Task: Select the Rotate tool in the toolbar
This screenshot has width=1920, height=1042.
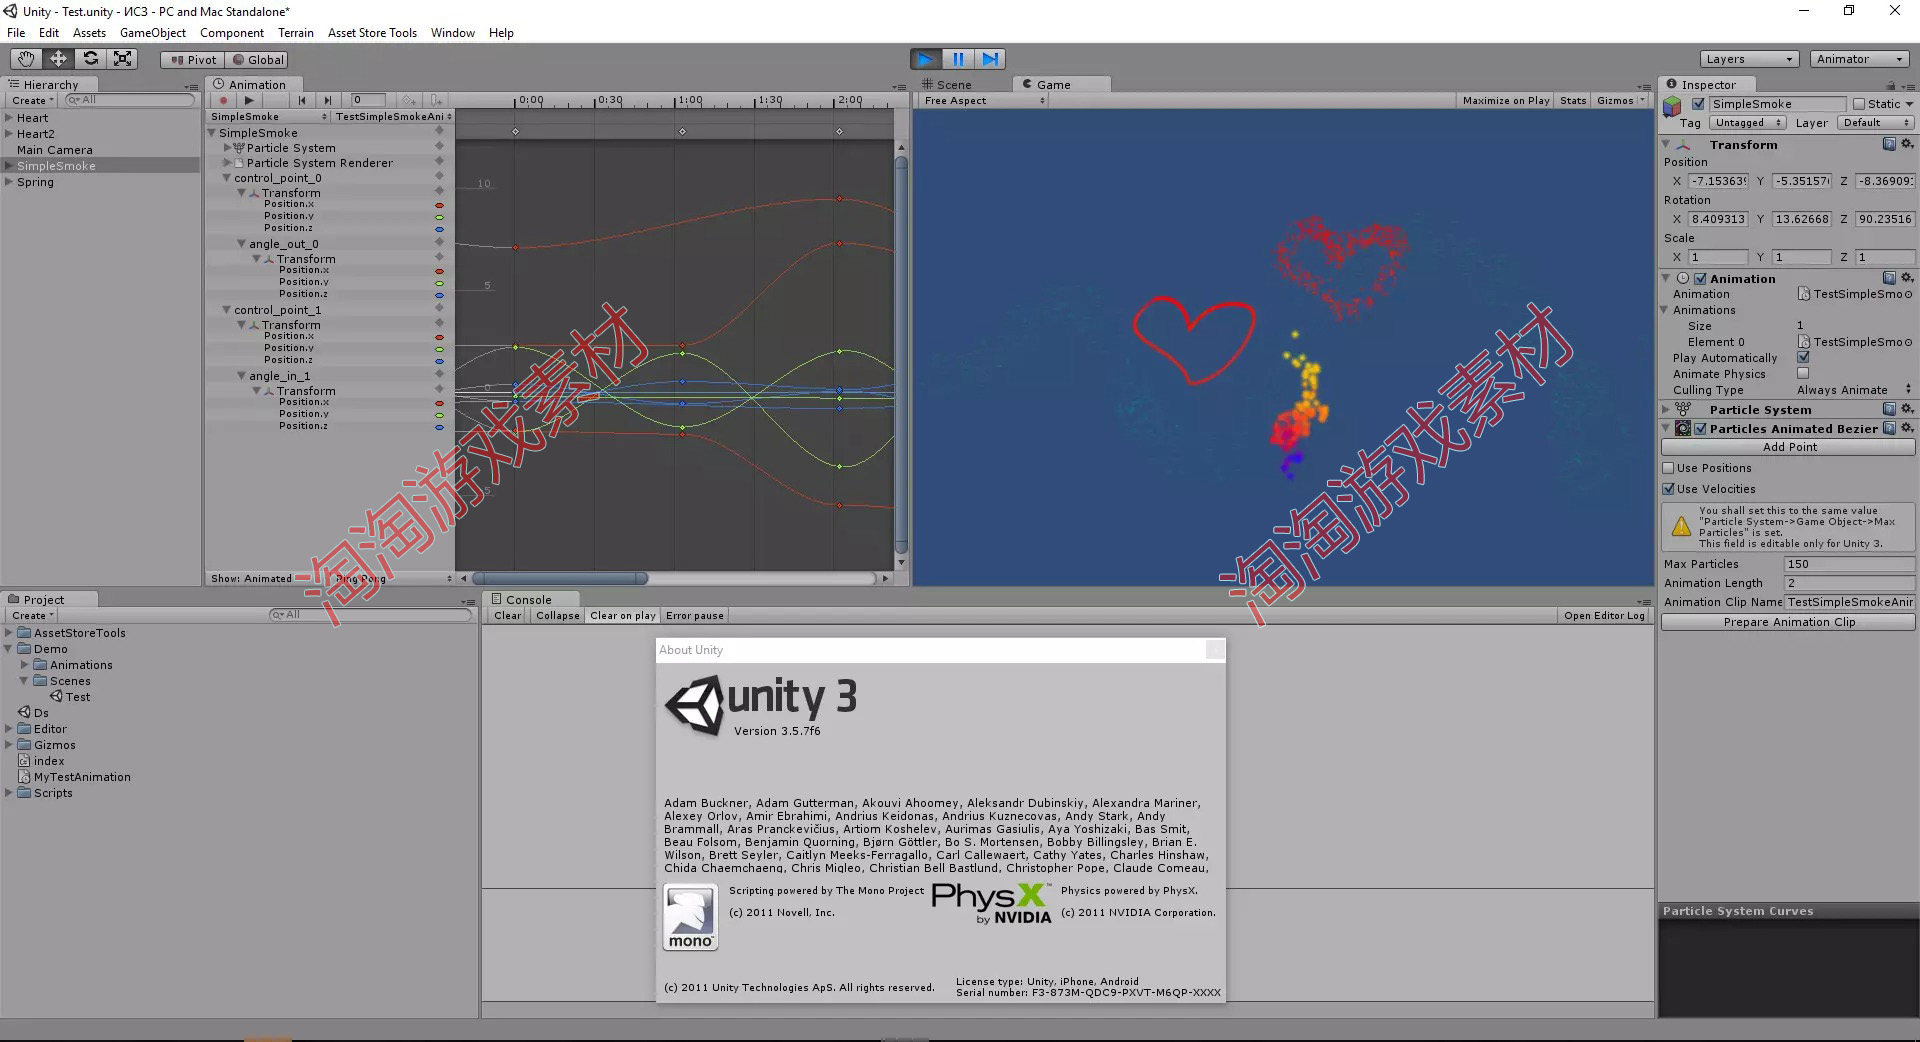Action: tap(90, 59)
